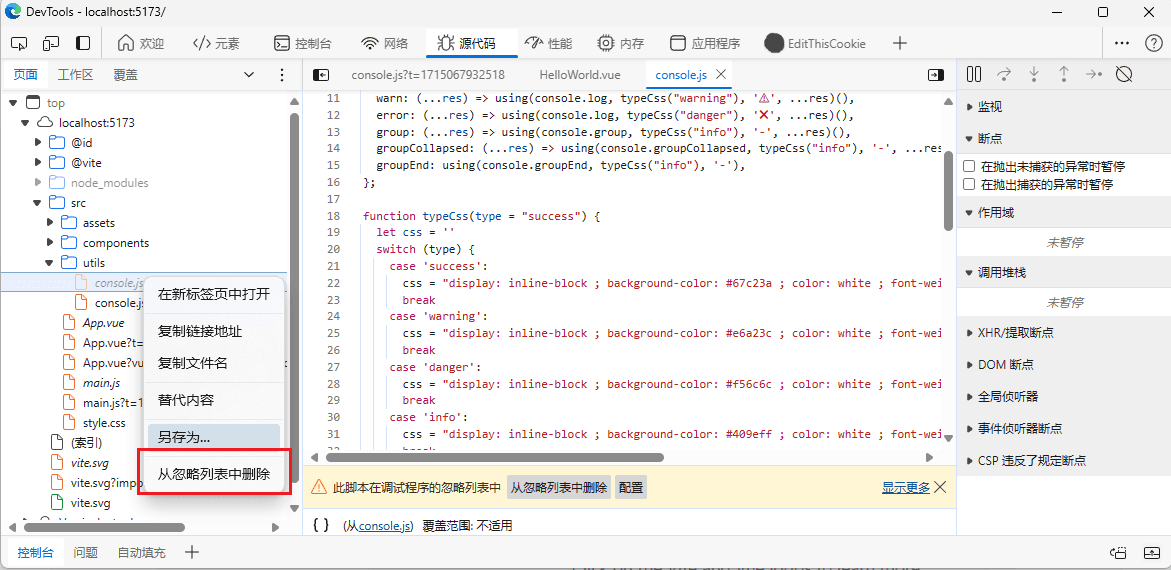Enable pause on uncaught exceptions checkbox
The image size is (1171, 570).
tap(969, 166)
